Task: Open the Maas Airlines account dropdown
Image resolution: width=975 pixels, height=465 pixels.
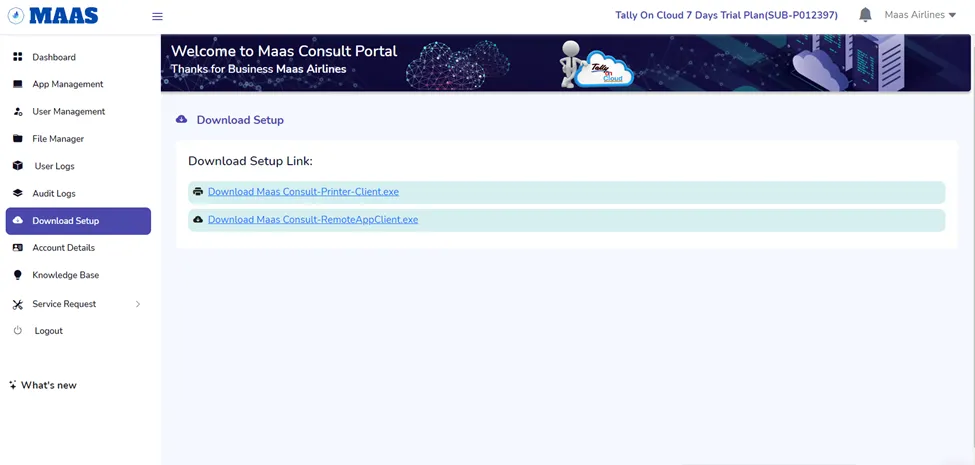Action: 920,15
